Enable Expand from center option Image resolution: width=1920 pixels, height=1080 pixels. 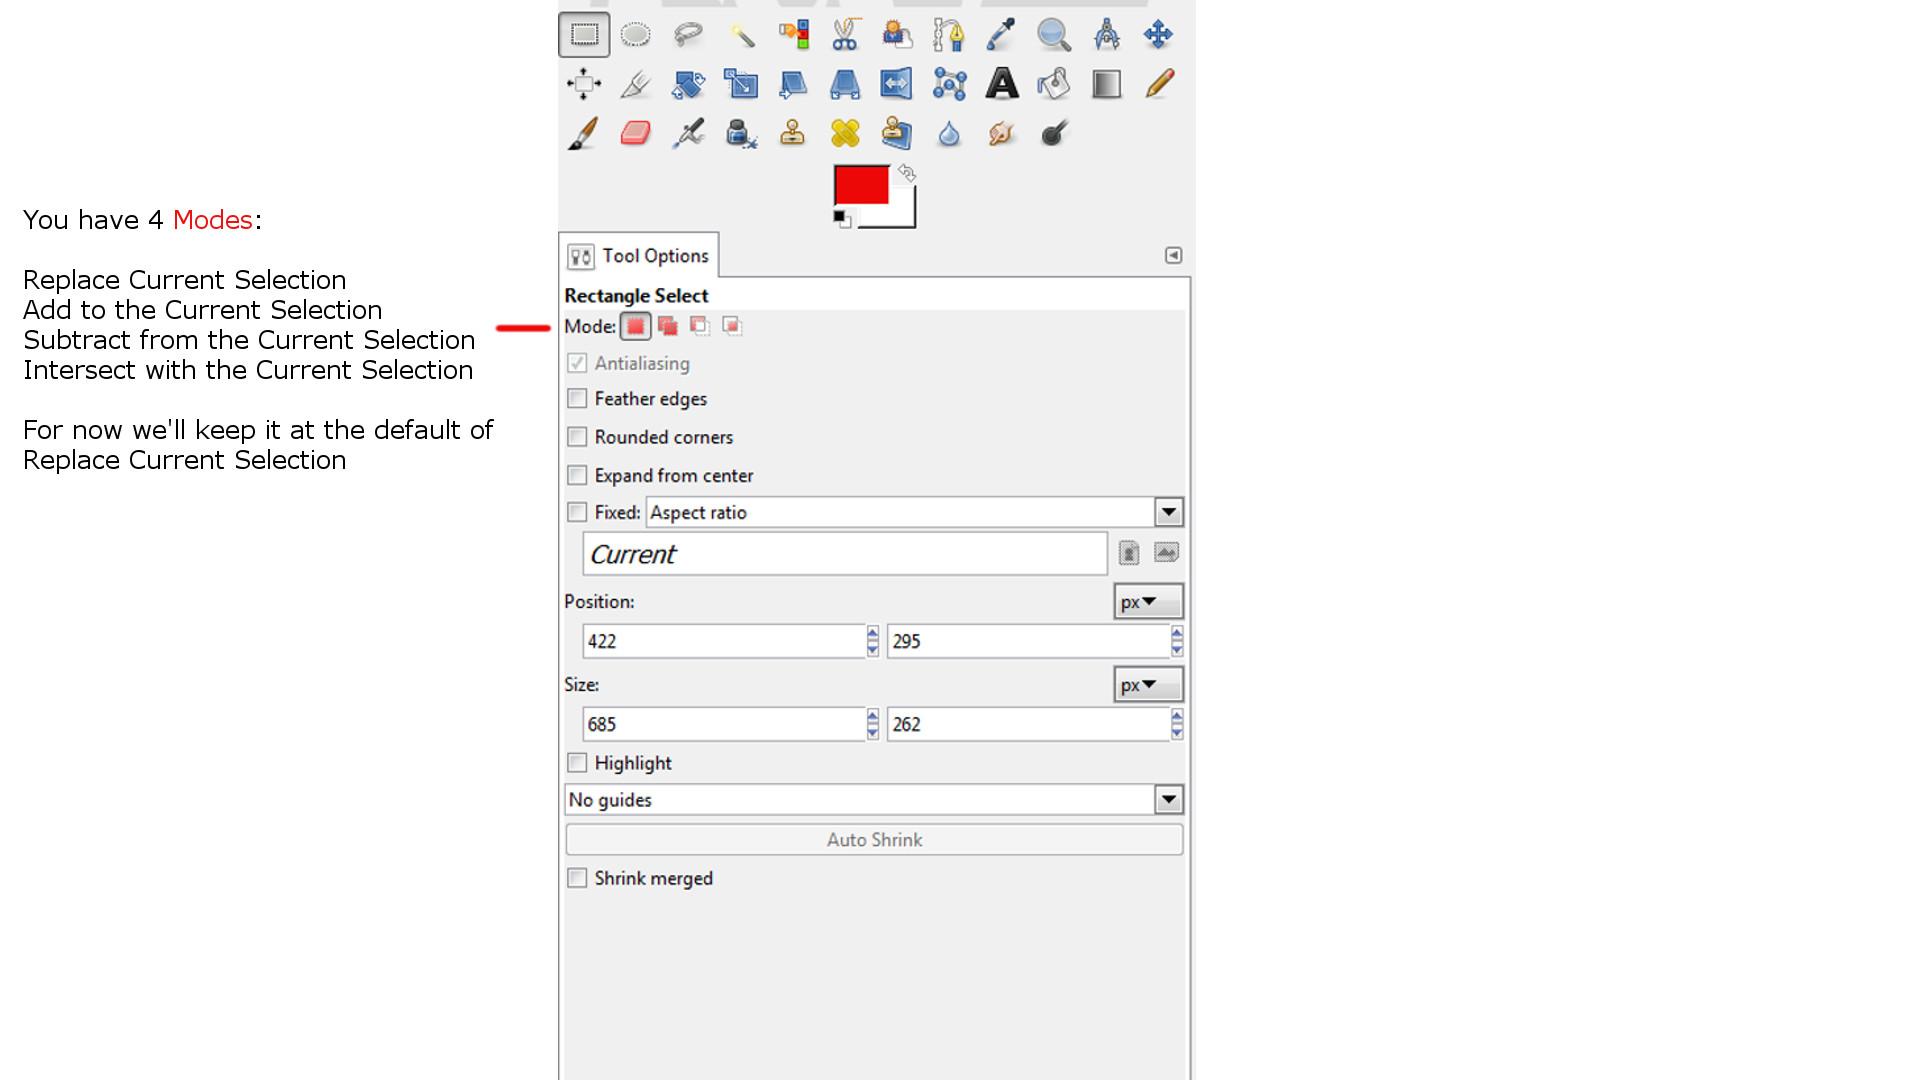pyautogui.click(x=577, y=475)
